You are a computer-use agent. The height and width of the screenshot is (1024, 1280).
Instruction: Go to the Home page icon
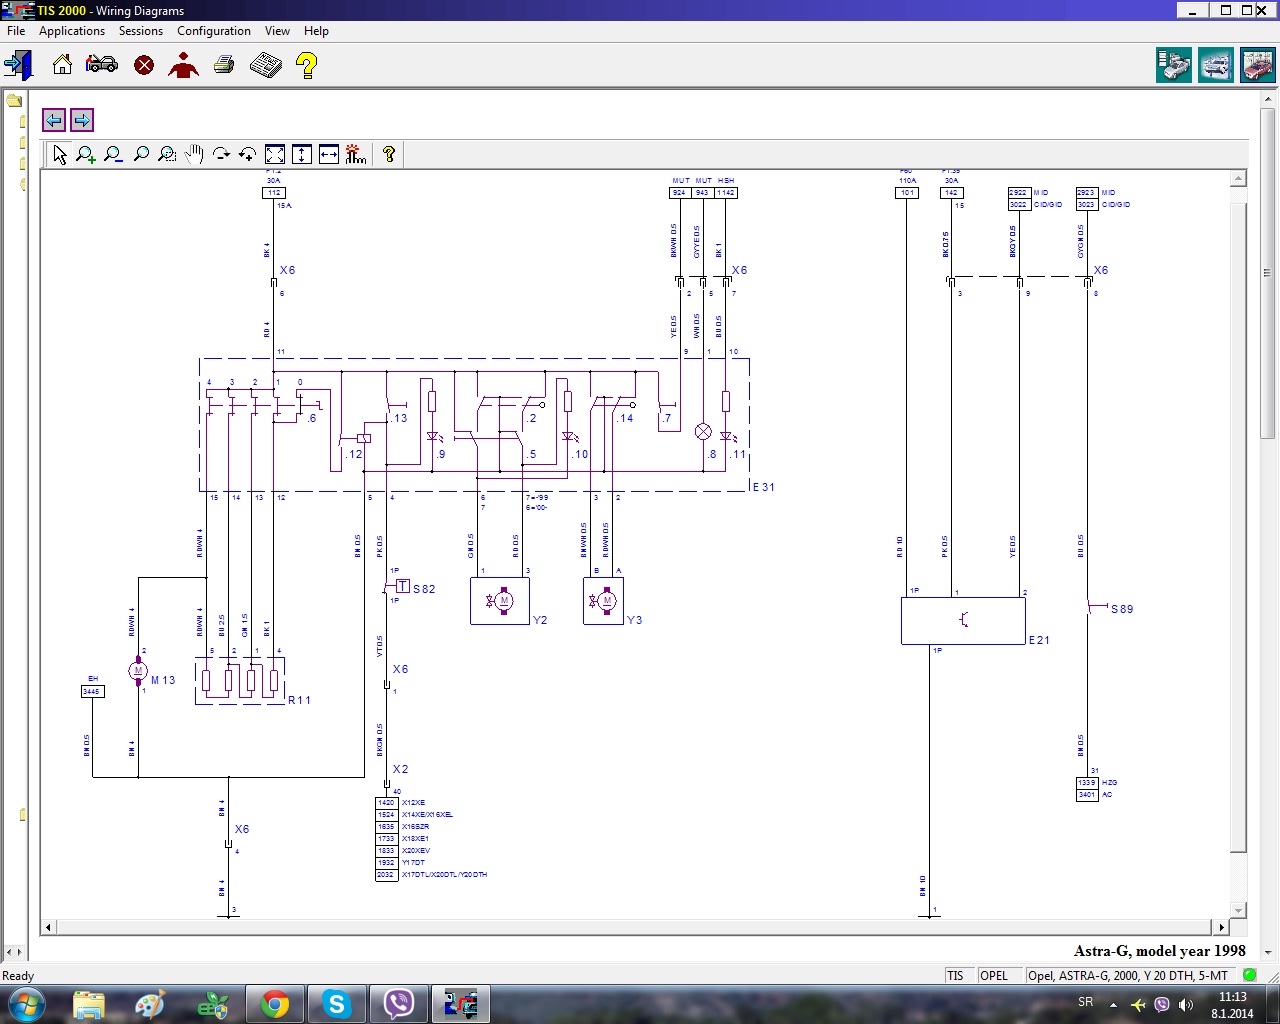coord(62,65)
